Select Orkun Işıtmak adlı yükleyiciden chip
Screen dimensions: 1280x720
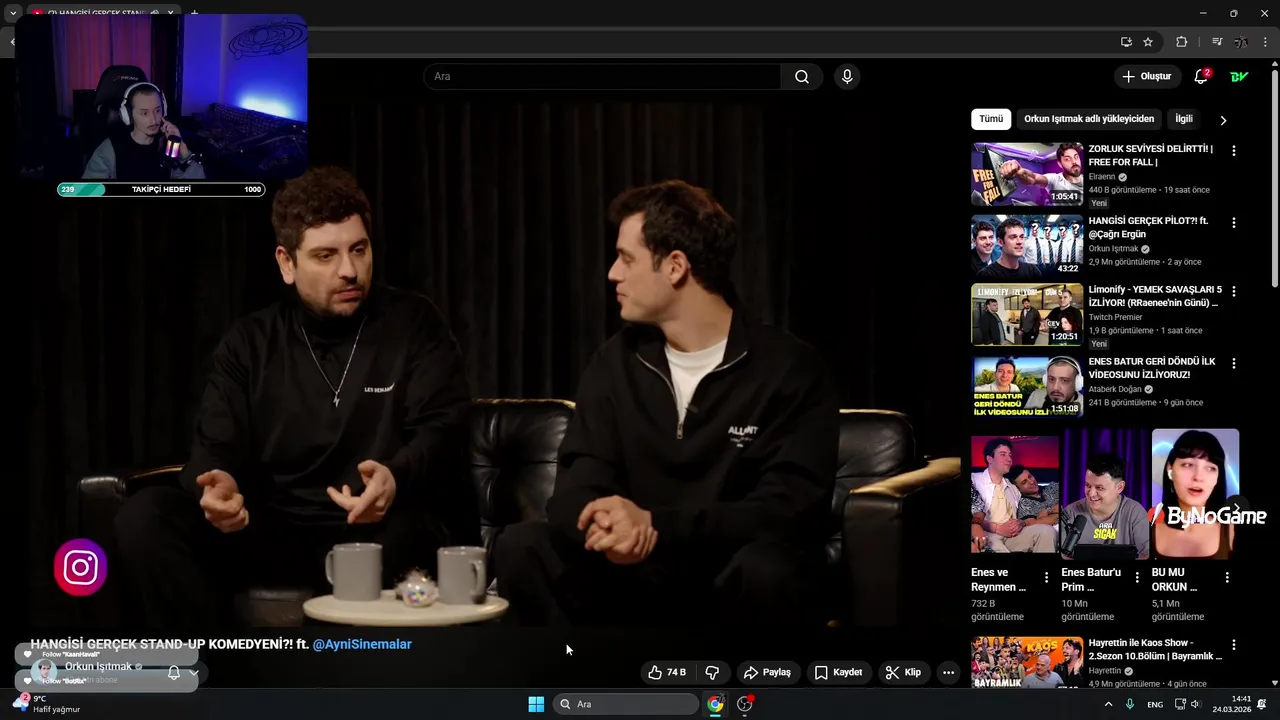[x=1089, y=119]
